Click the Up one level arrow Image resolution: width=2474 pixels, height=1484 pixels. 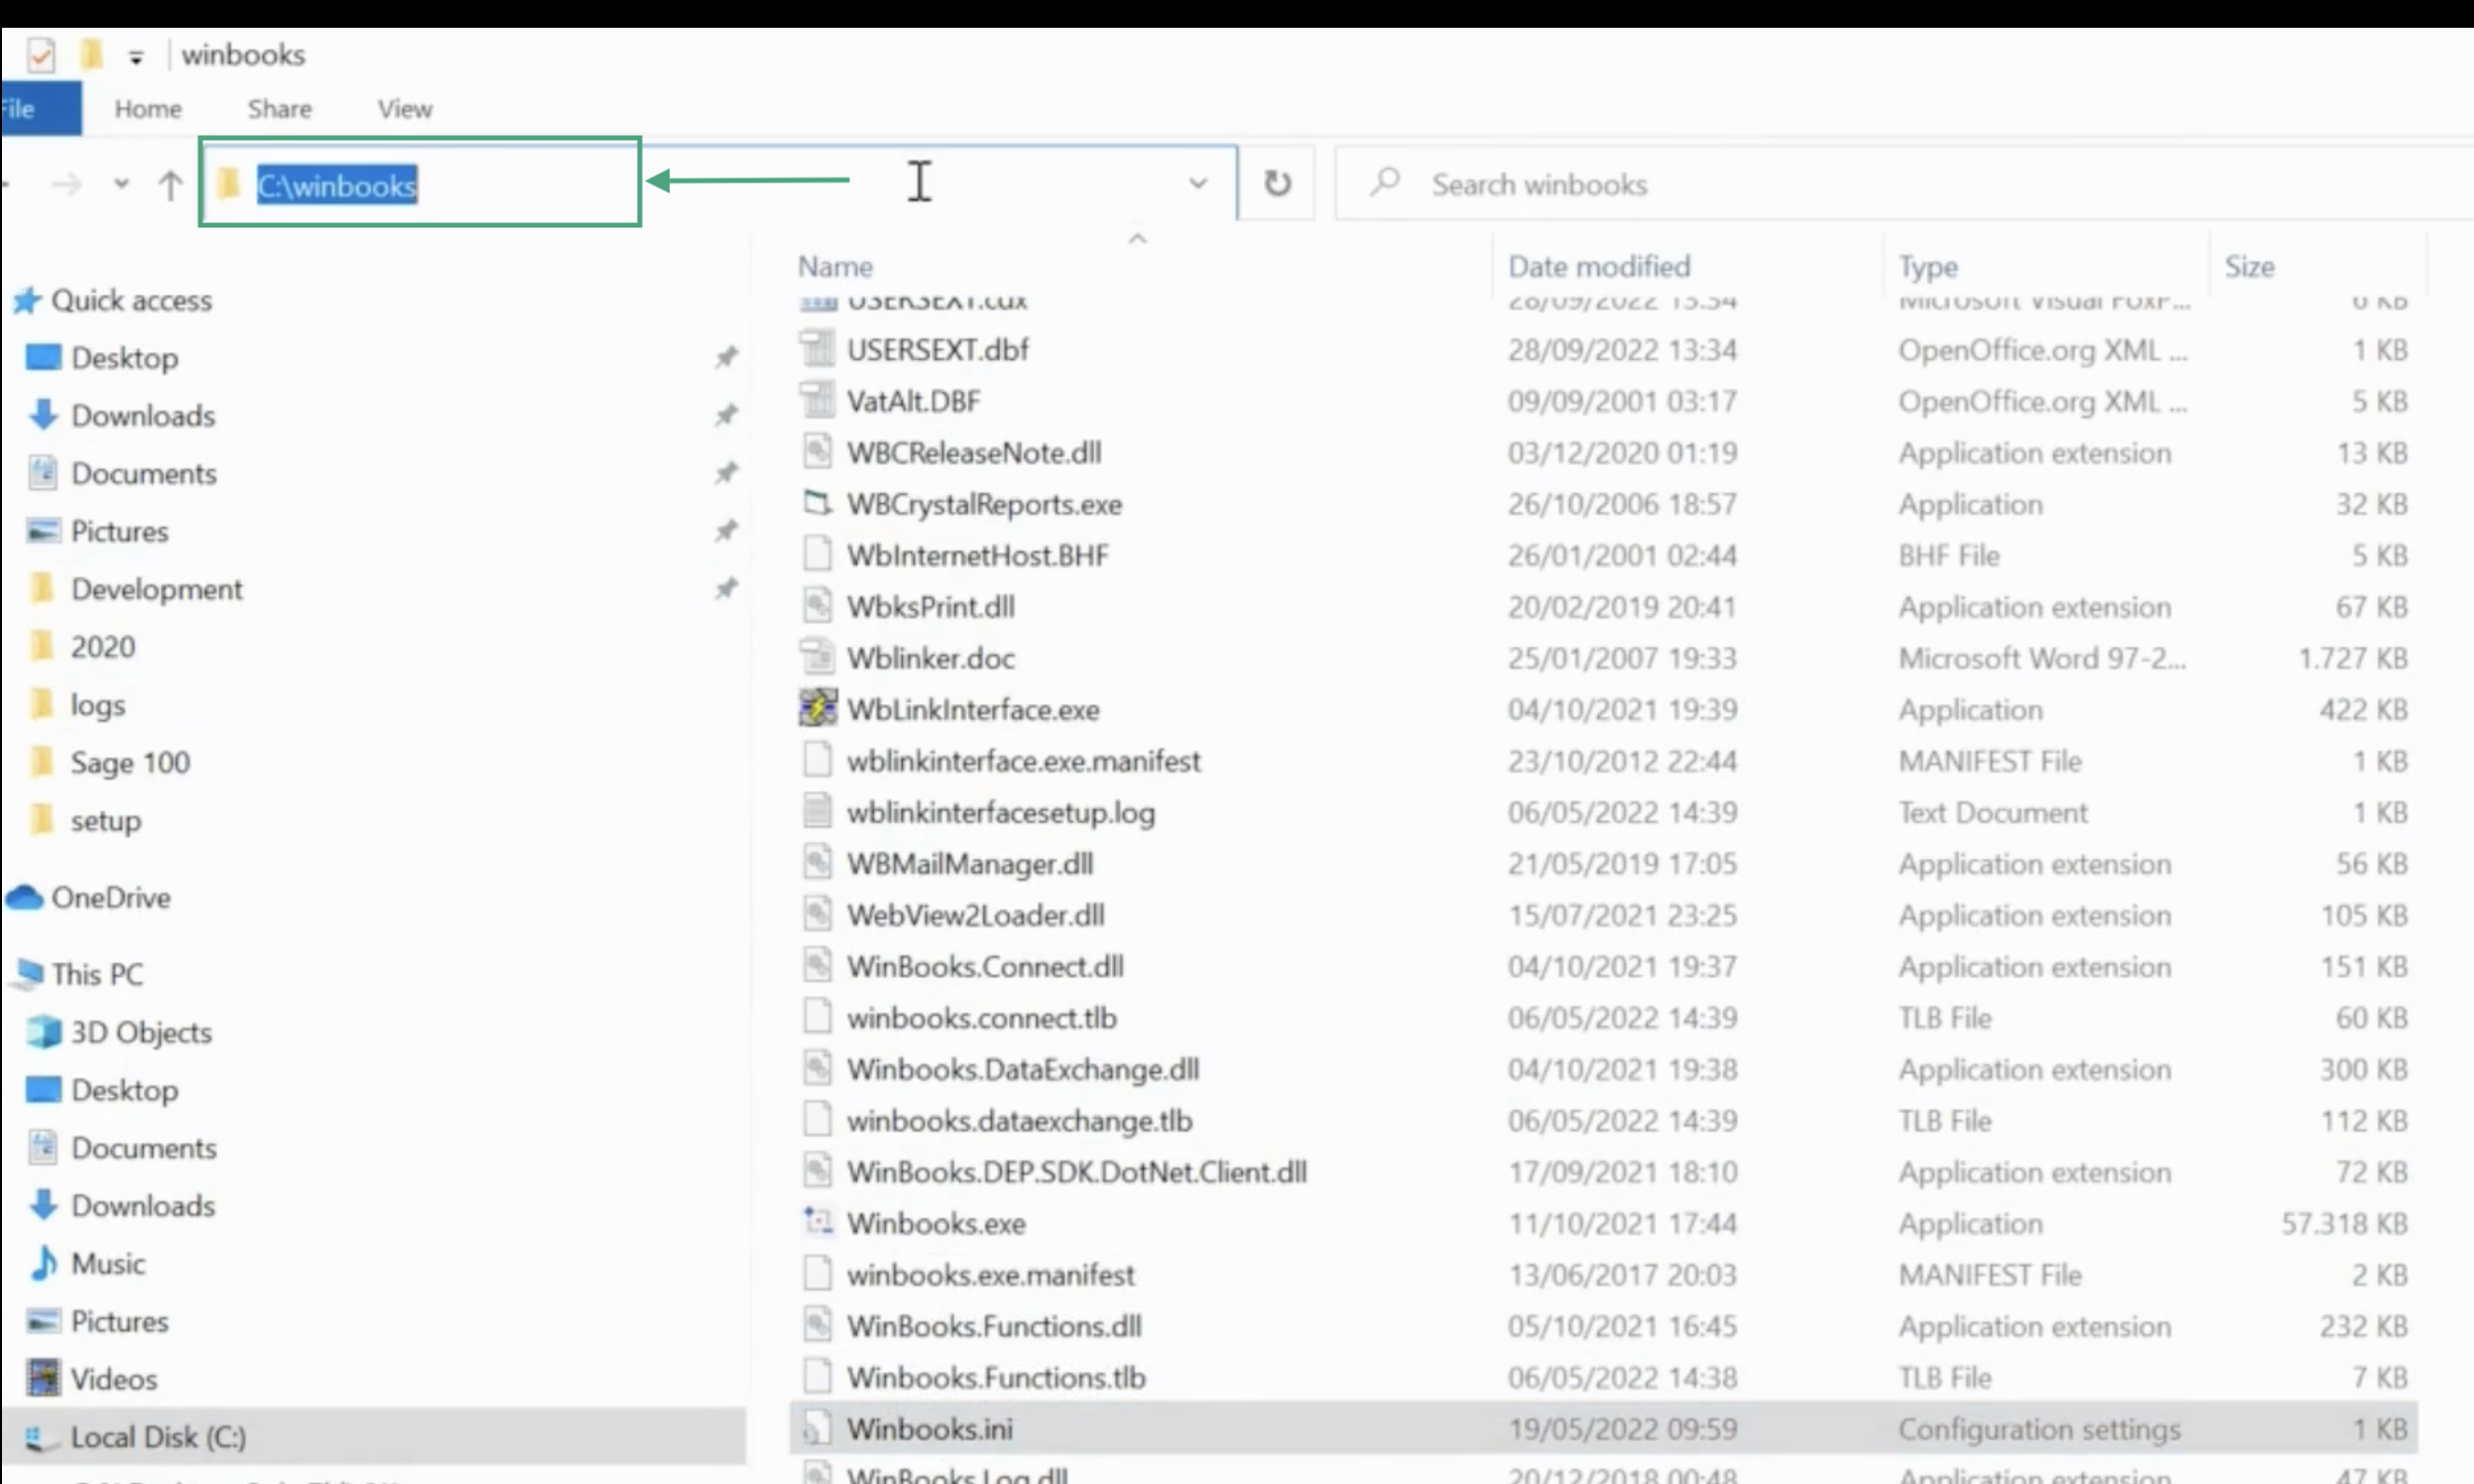tap(170, 184)
